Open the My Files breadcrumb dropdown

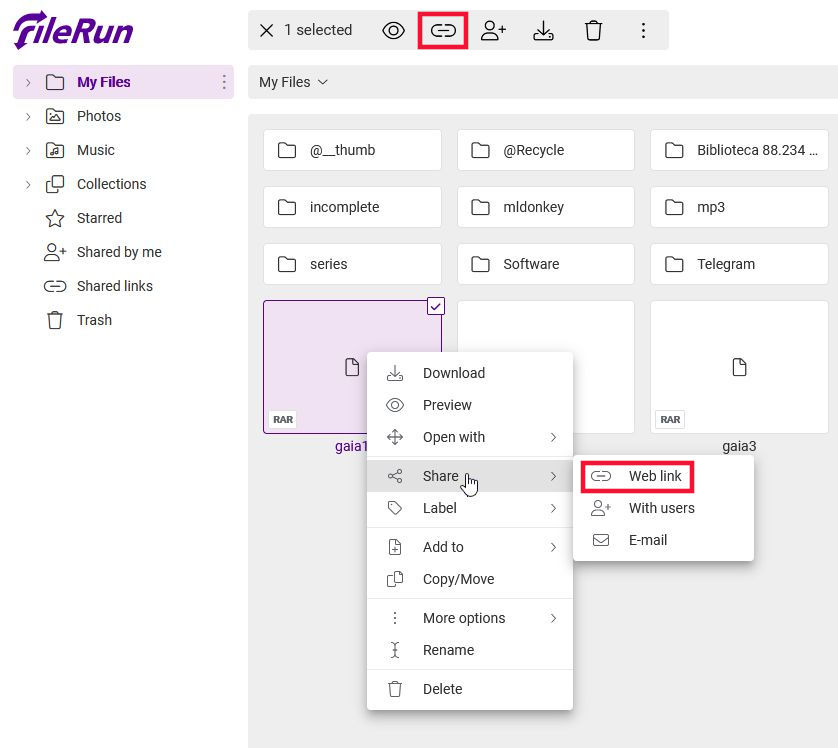coord(293,82)
